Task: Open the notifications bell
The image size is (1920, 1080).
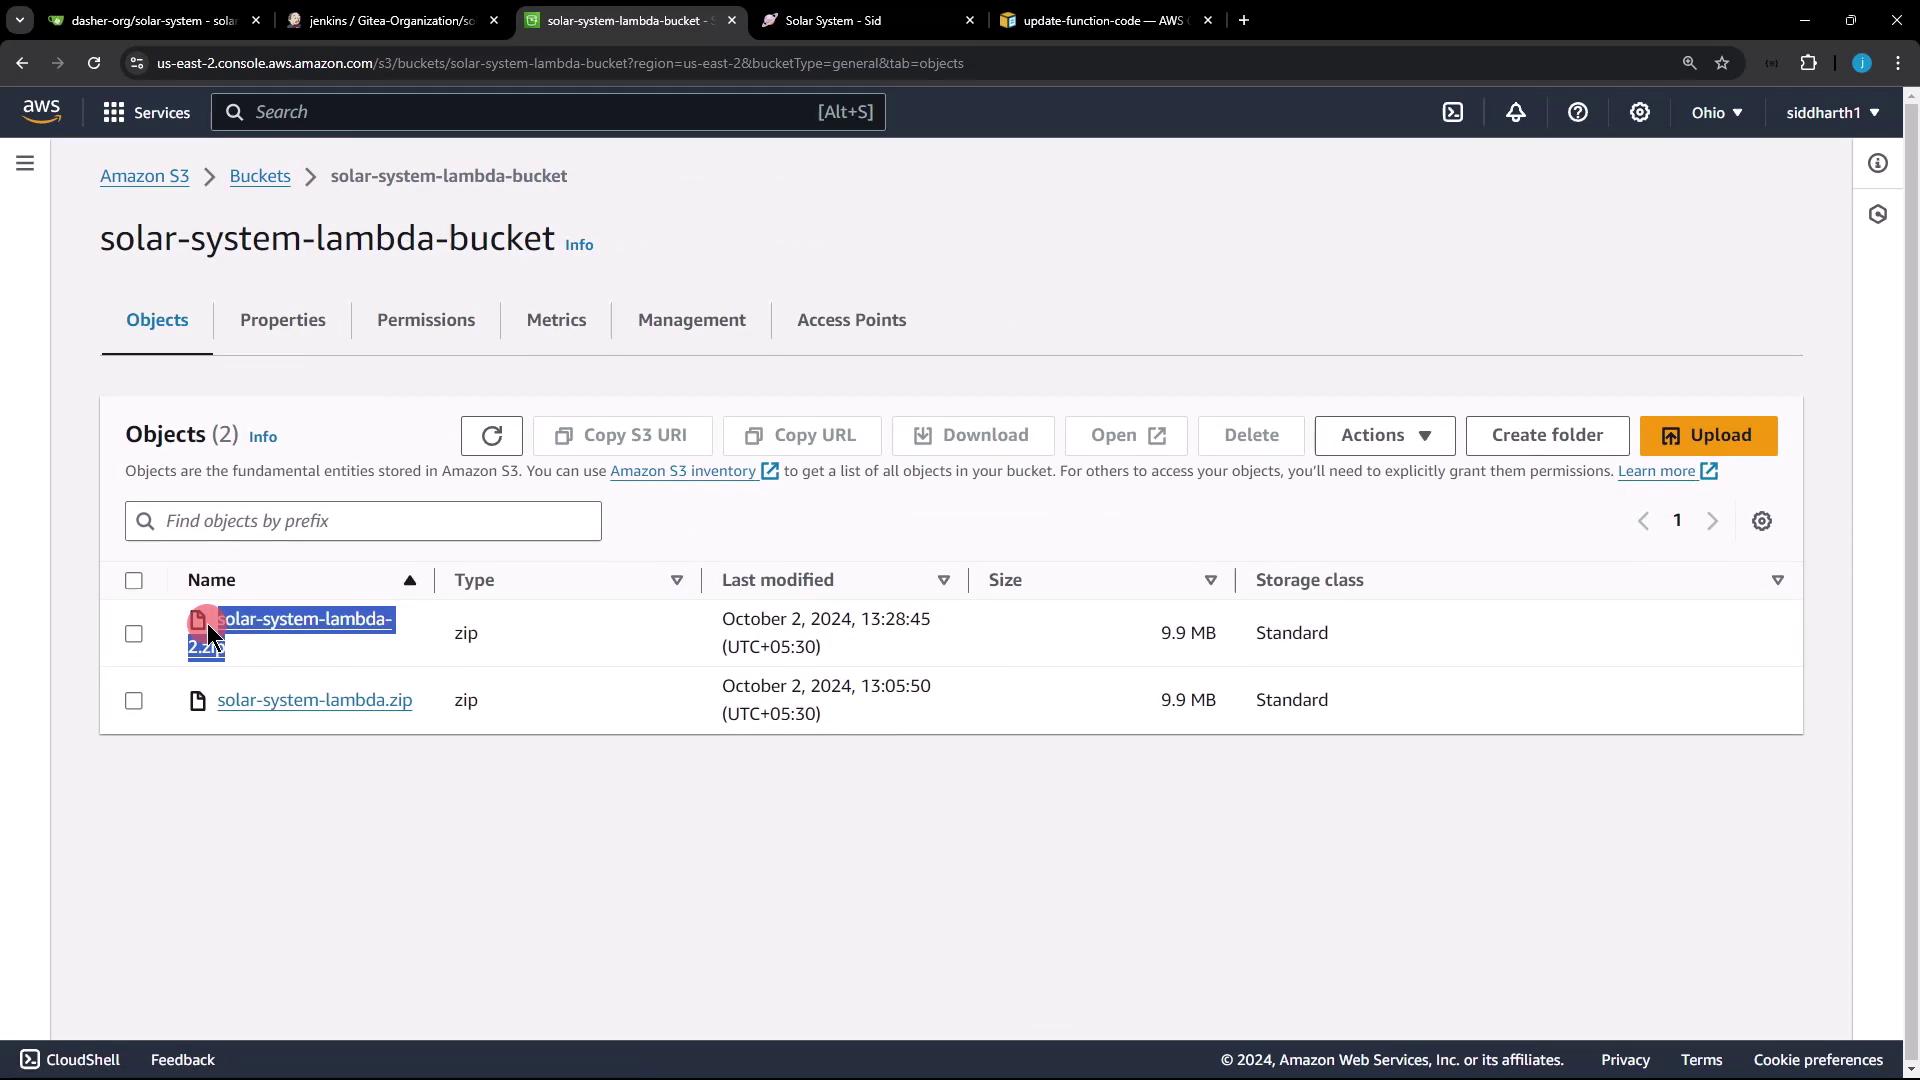Action: pyautogui.click(x=1516, y=112)
